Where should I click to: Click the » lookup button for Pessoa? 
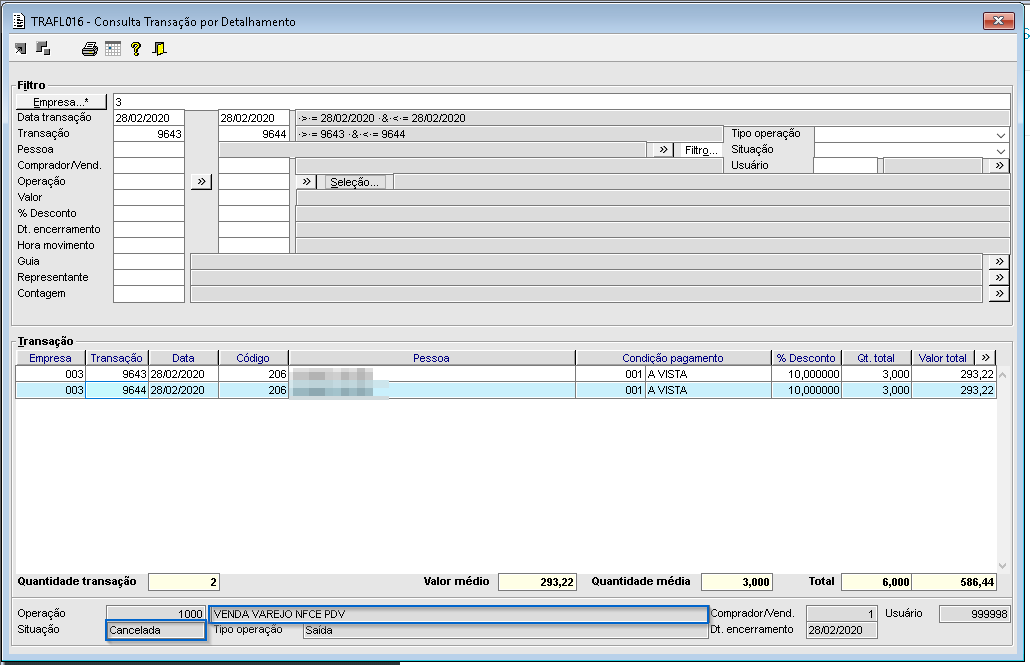(663, 150)
